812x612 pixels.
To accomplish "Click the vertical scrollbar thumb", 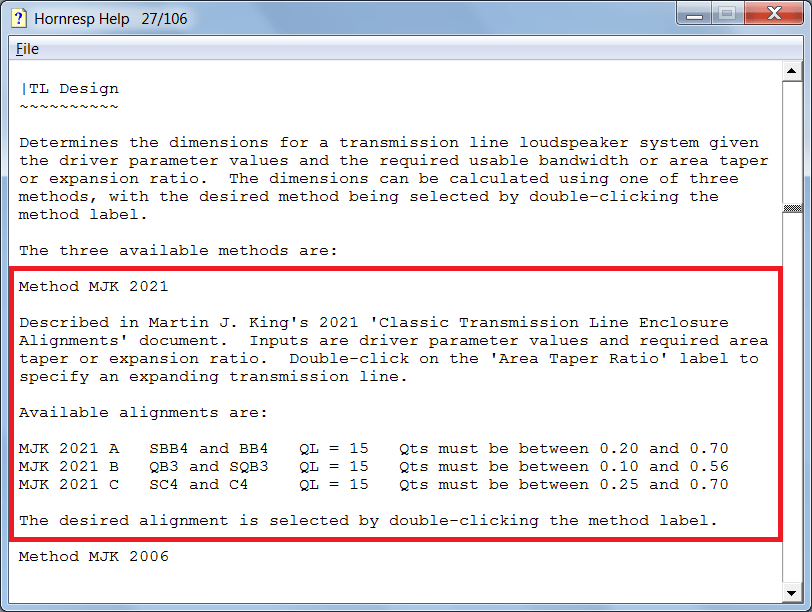I will 792,209.
